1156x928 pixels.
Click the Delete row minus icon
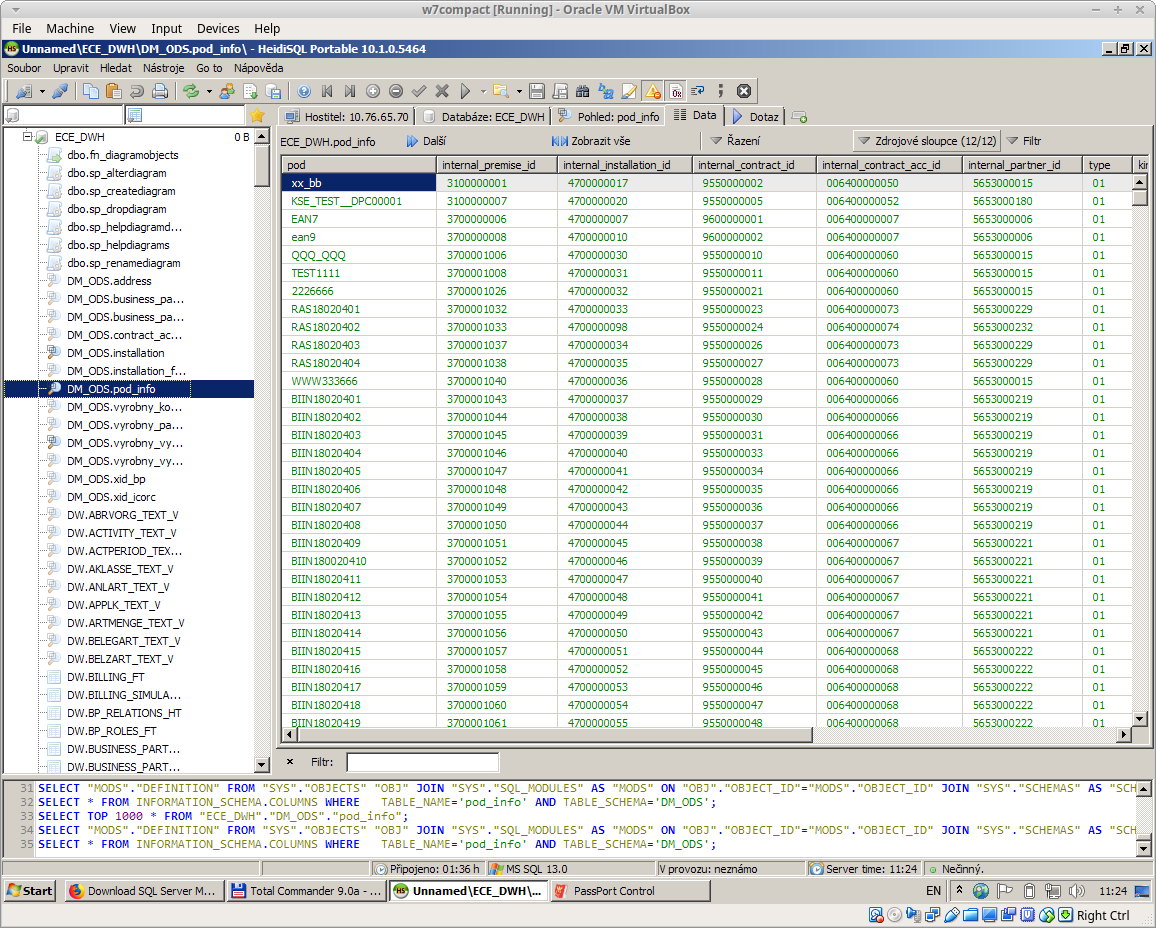[x=396, y=91]
